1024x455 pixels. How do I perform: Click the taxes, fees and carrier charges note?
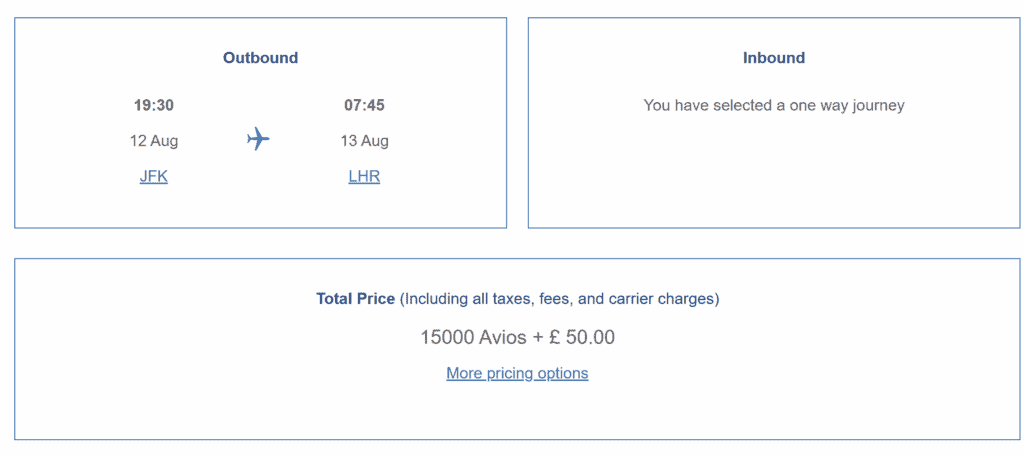[x=559, y=299]
